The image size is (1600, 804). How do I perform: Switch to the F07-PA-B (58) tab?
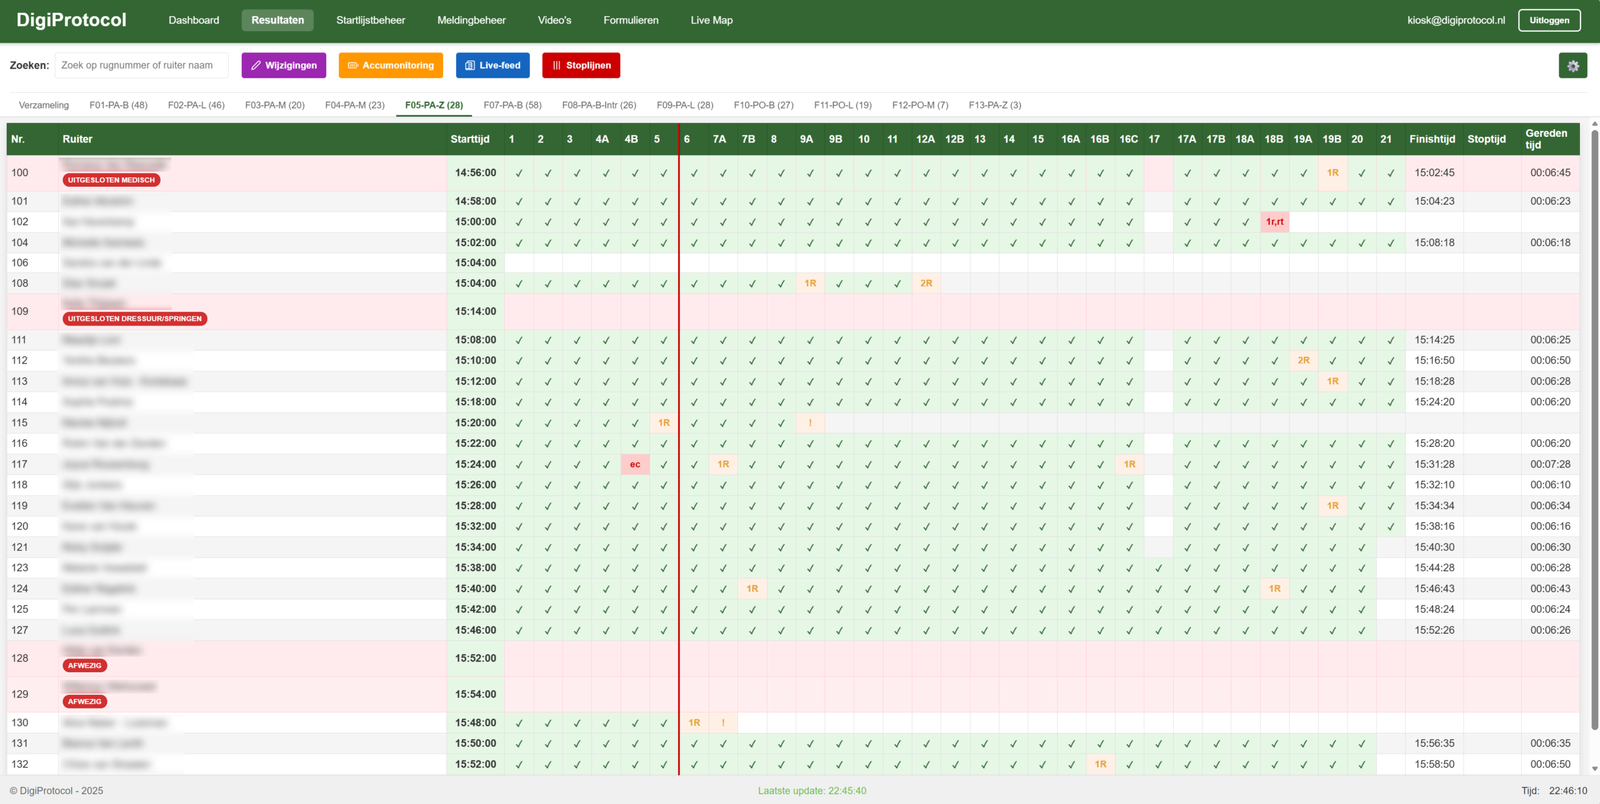tap(512, 105)
